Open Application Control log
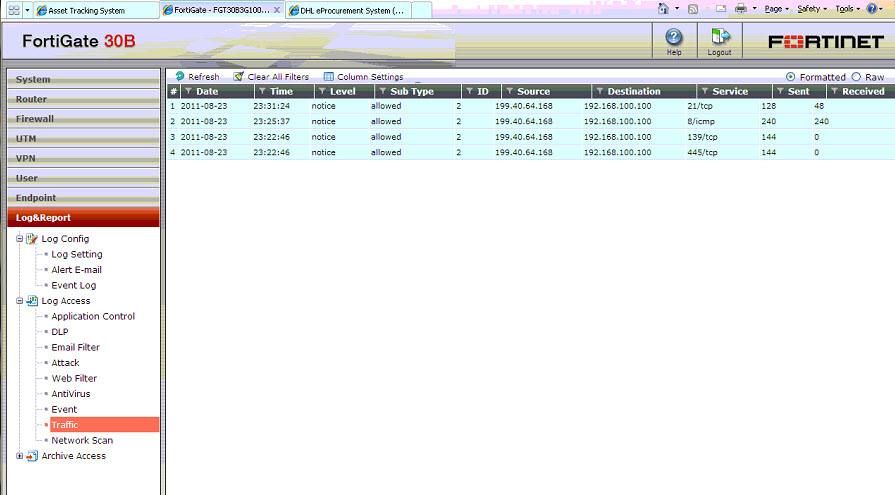This screenshot has height=495, width=895. click(x=93, y=316)
